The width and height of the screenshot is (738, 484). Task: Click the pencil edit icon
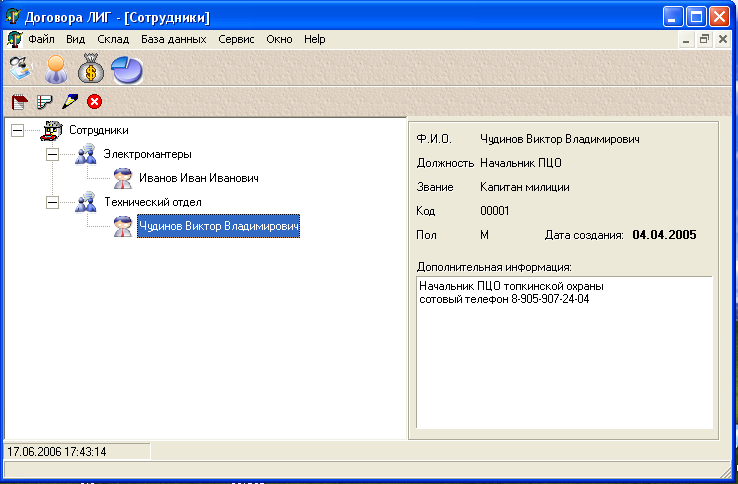click(70, 101)
